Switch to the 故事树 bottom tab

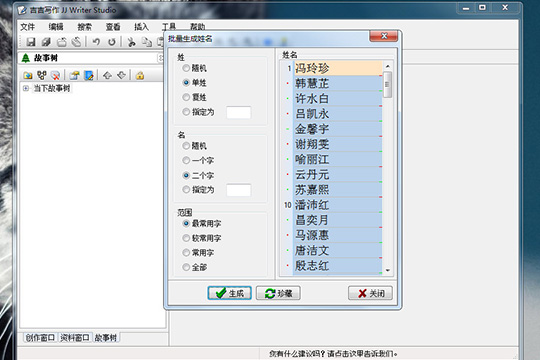[106, 338]
